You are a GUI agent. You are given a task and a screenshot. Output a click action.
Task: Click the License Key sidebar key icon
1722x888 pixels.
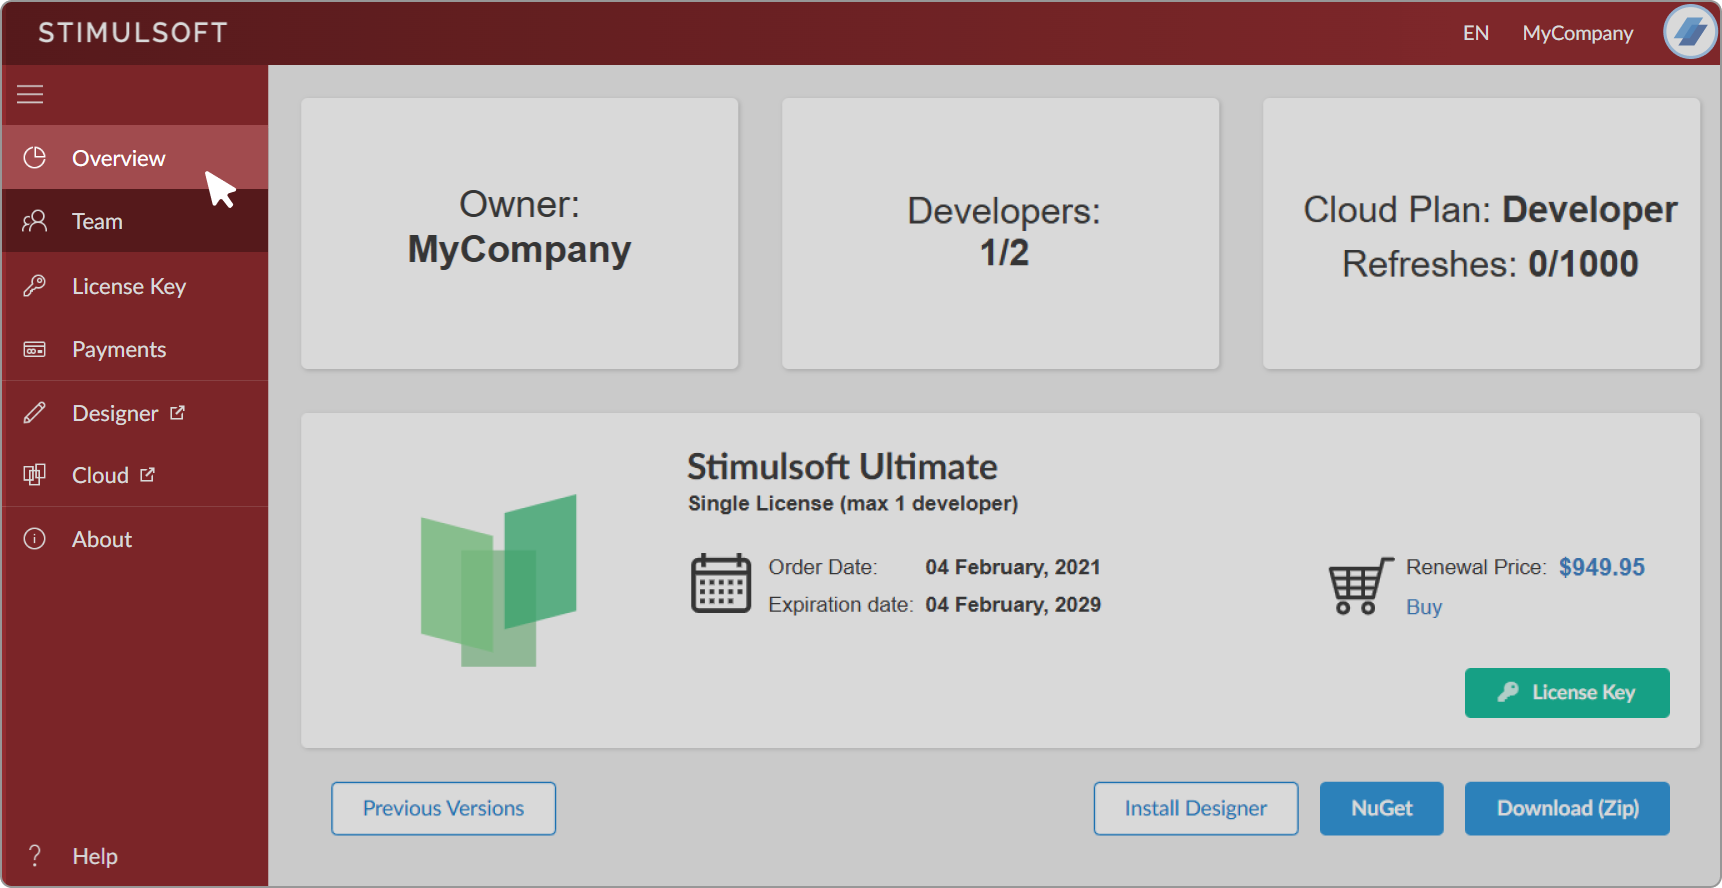click(x=35, y=286)
